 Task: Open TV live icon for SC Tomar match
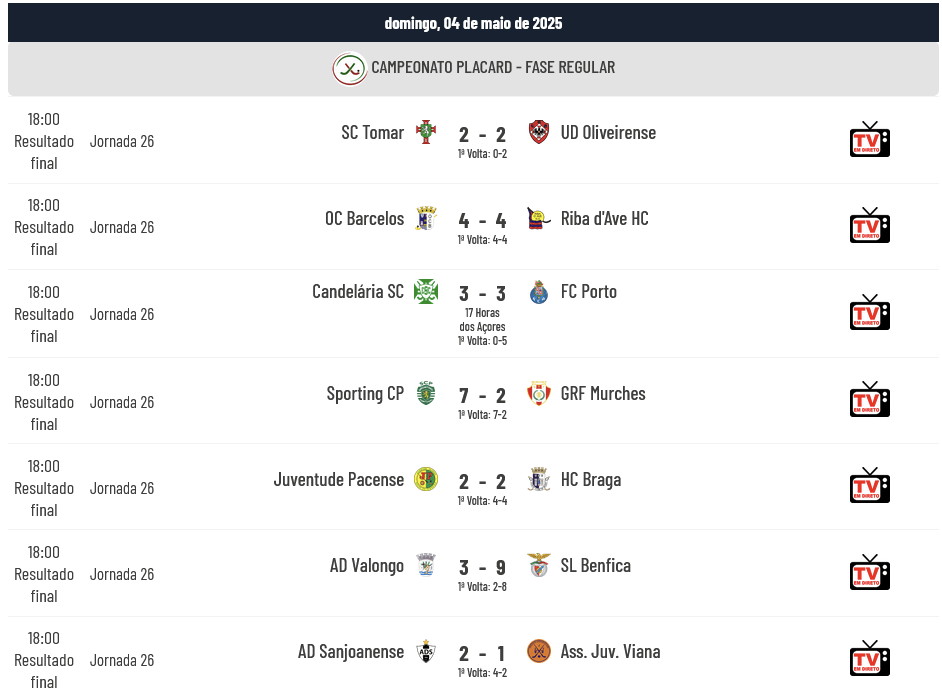point(869,139)
